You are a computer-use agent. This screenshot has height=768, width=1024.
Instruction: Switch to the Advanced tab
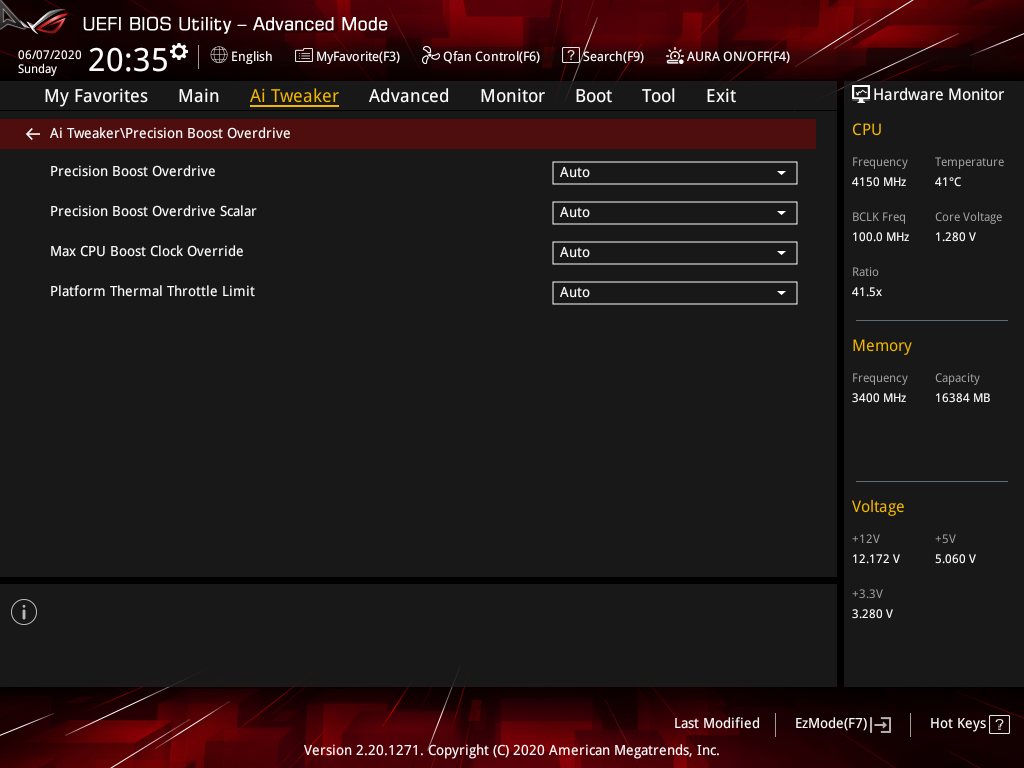[x=409, y=96]
